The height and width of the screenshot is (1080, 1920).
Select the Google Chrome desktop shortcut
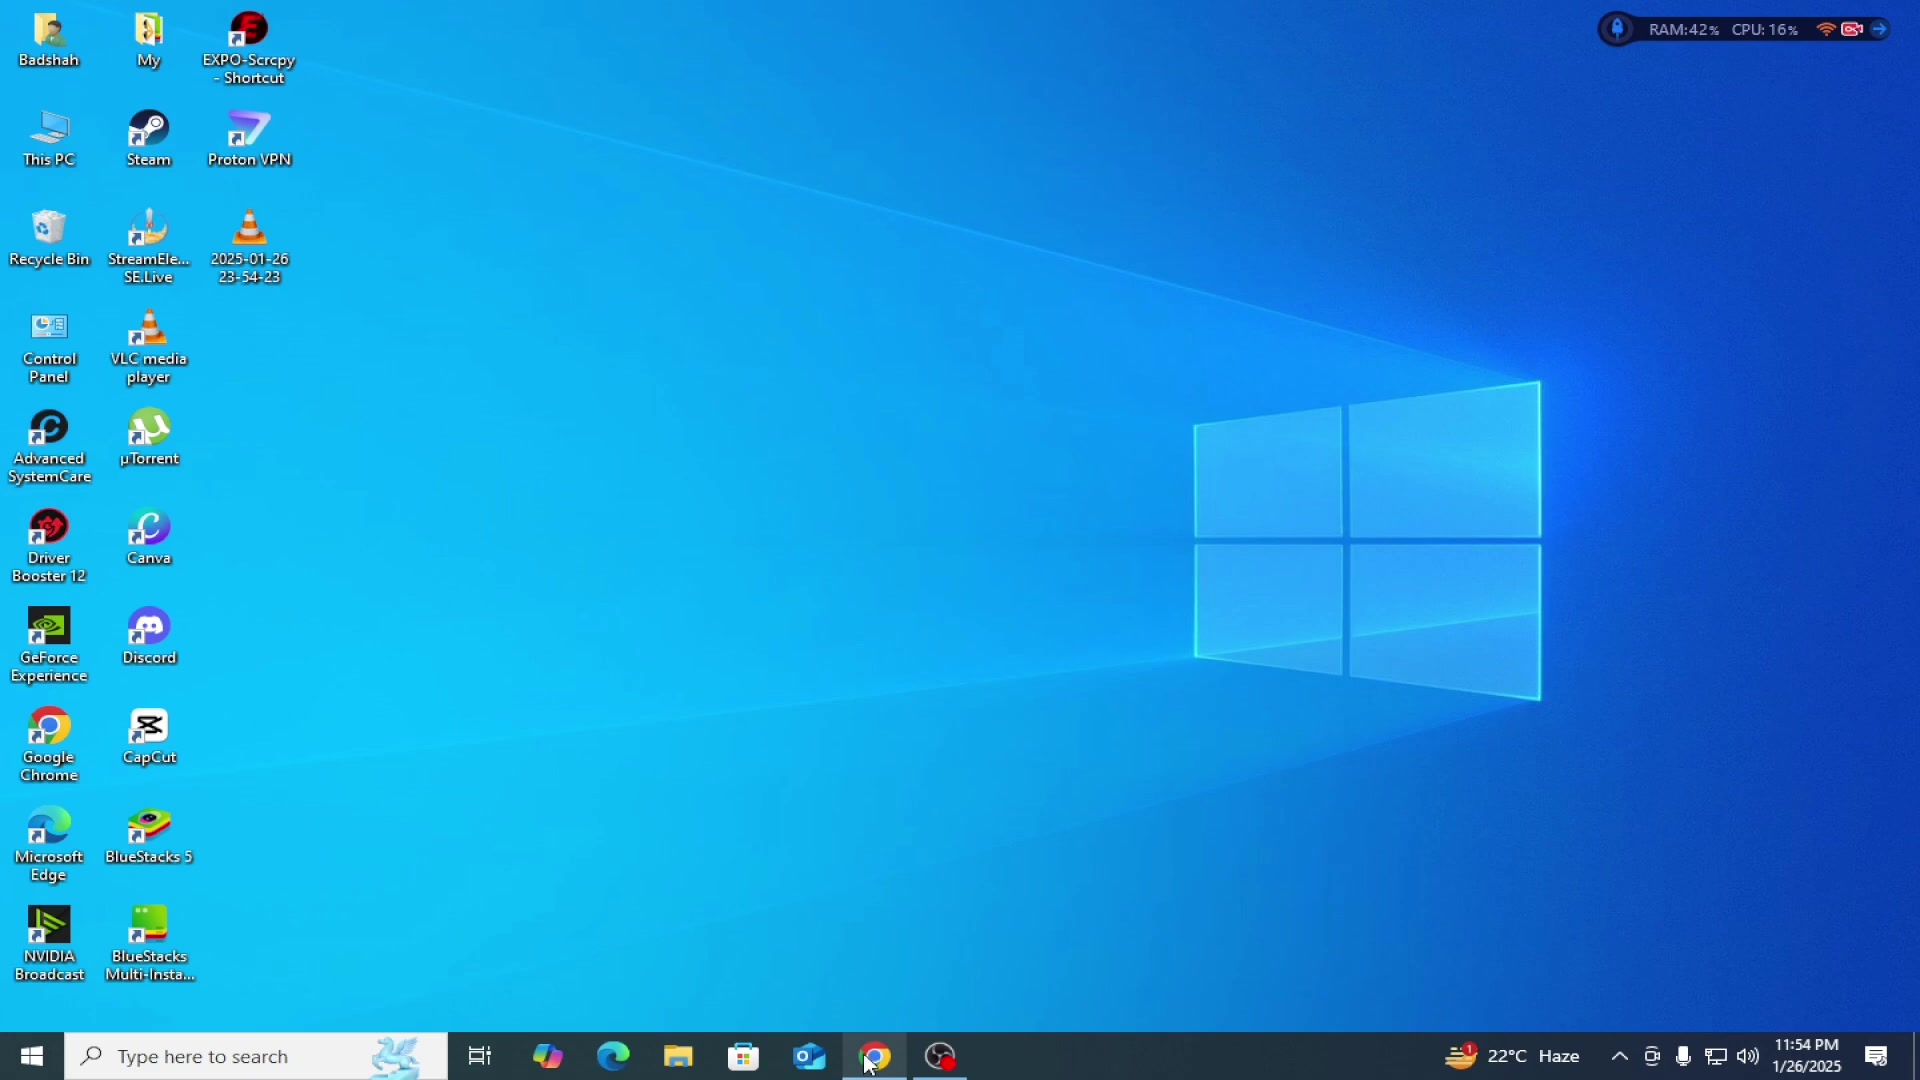point(49,746)
